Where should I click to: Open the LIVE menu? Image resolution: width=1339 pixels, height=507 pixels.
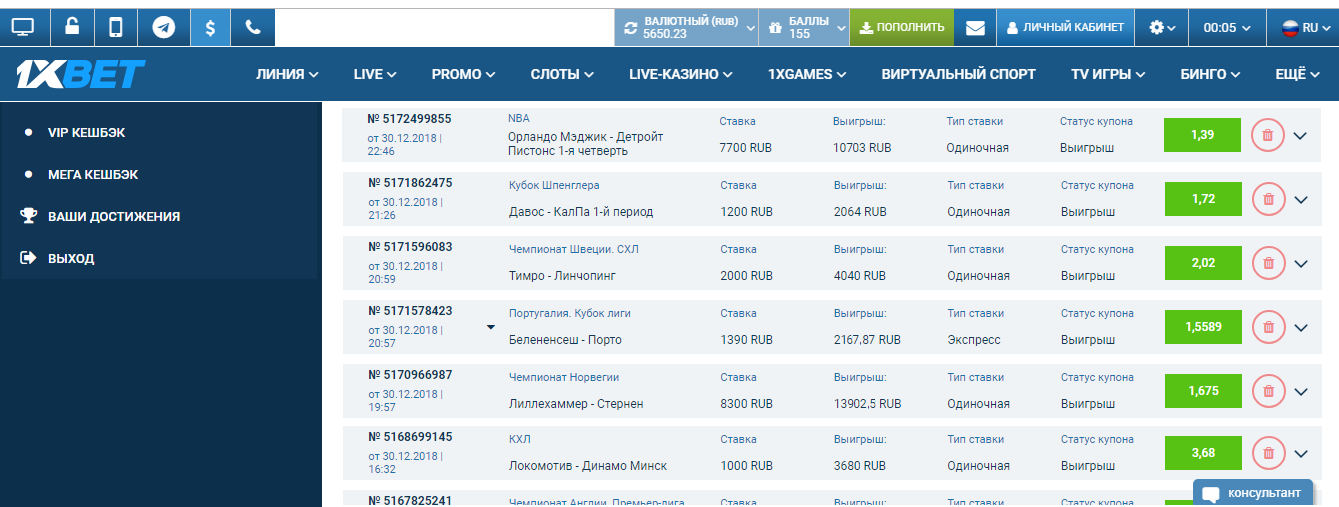pos(375,74)
